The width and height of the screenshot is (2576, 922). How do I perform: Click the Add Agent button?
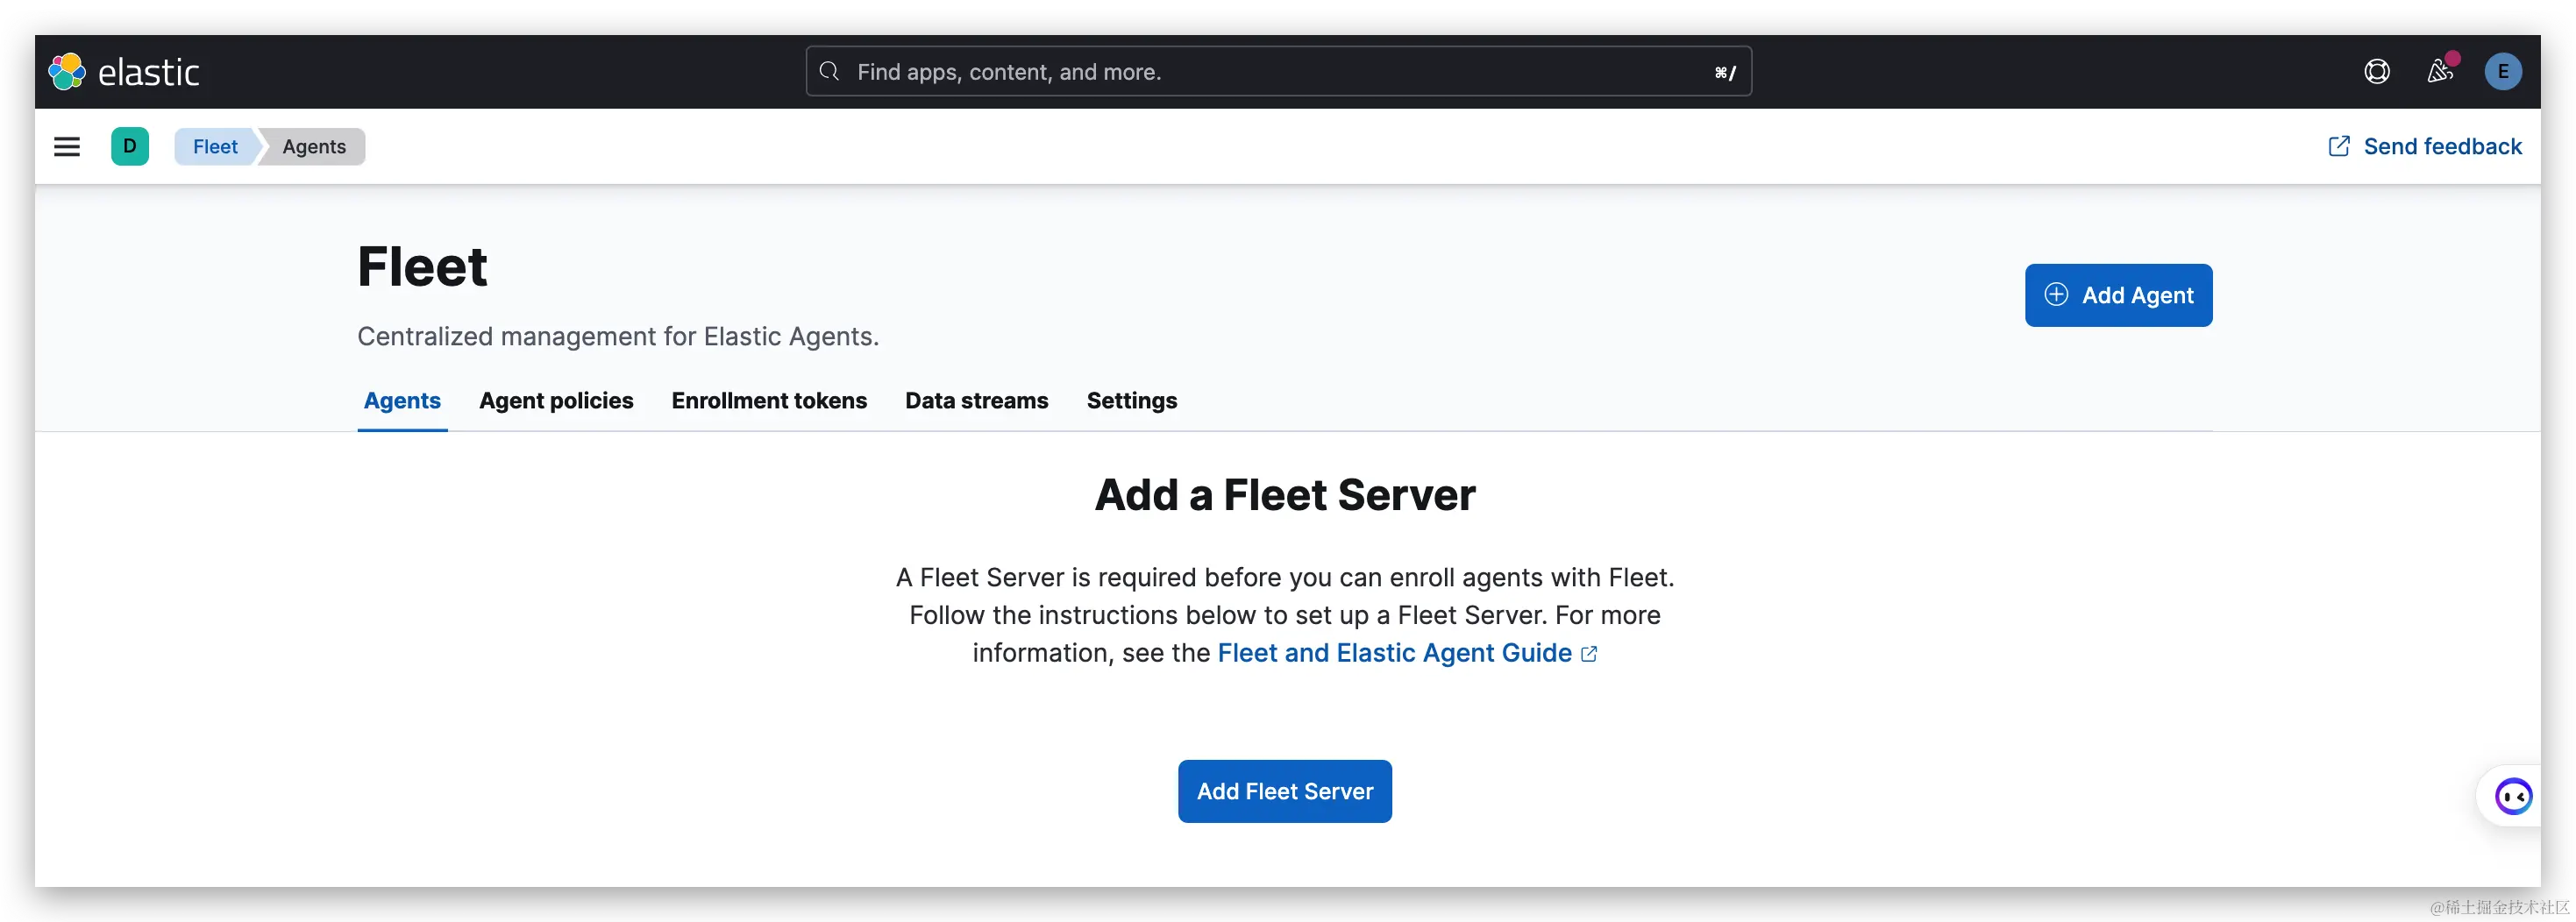(2118, 295)
